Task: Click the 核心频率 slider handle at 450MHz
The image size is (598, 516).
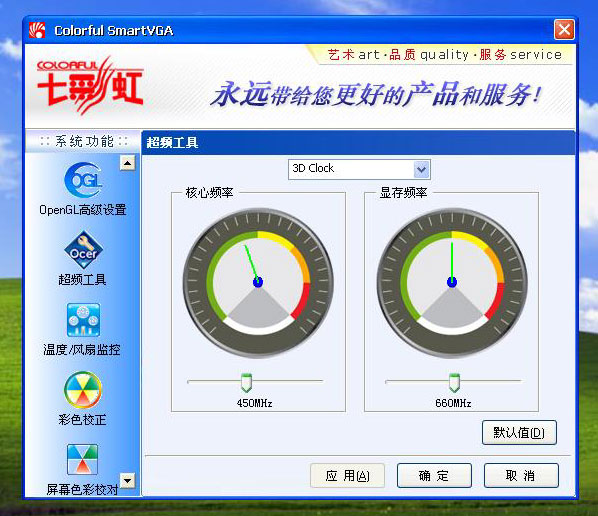Action: tap(246, 383)
